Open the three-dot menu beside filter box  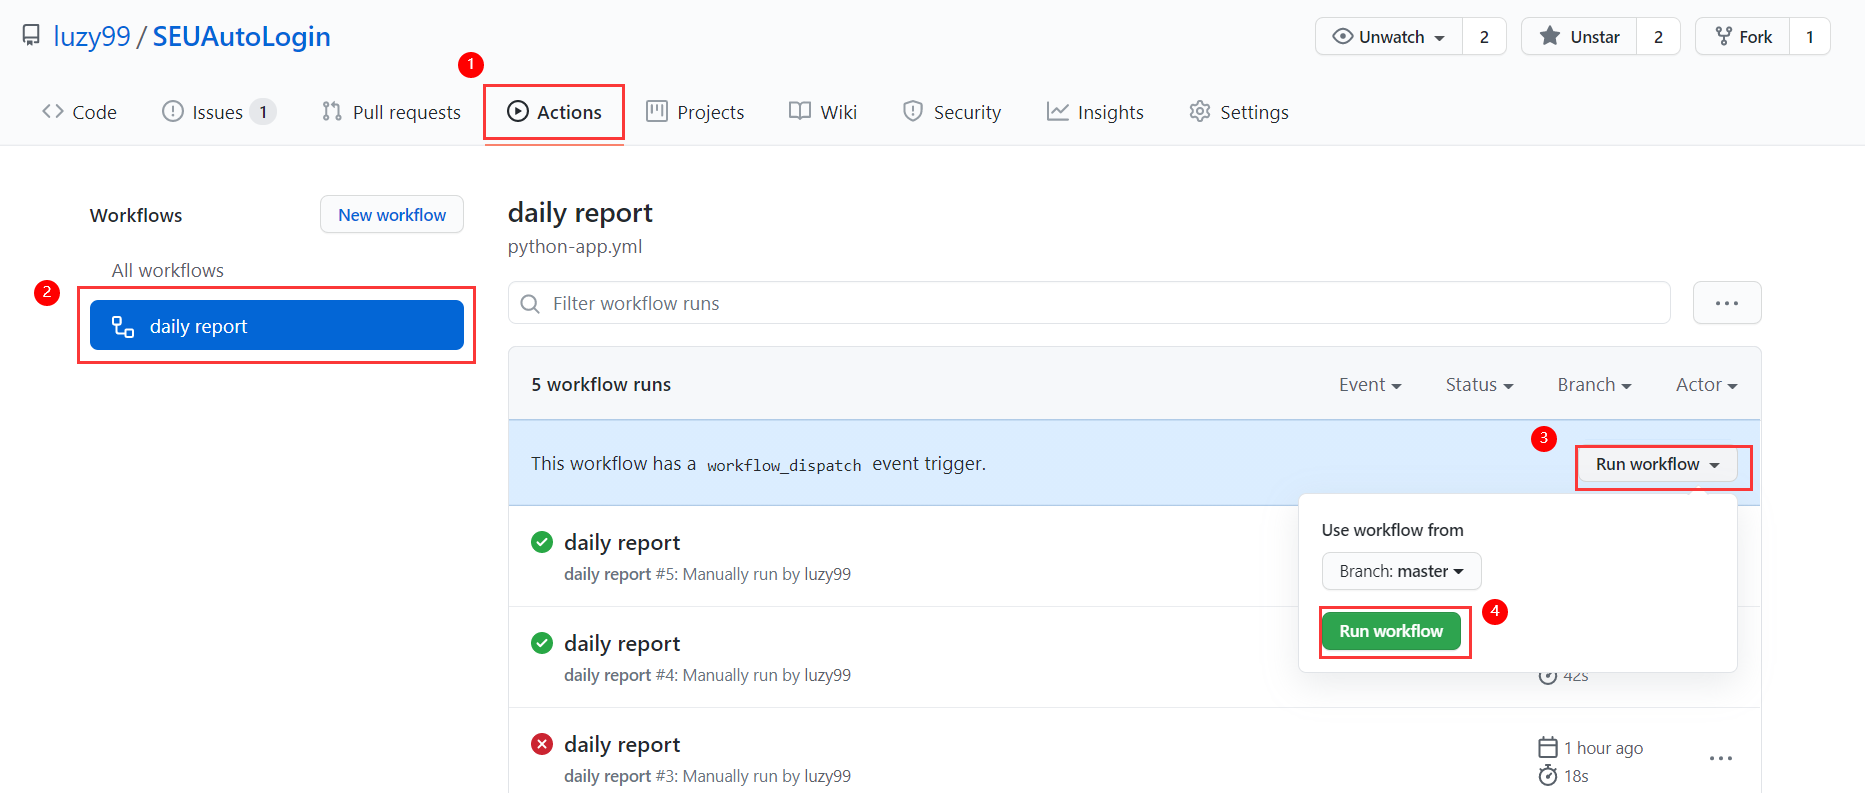point(1727,303)
